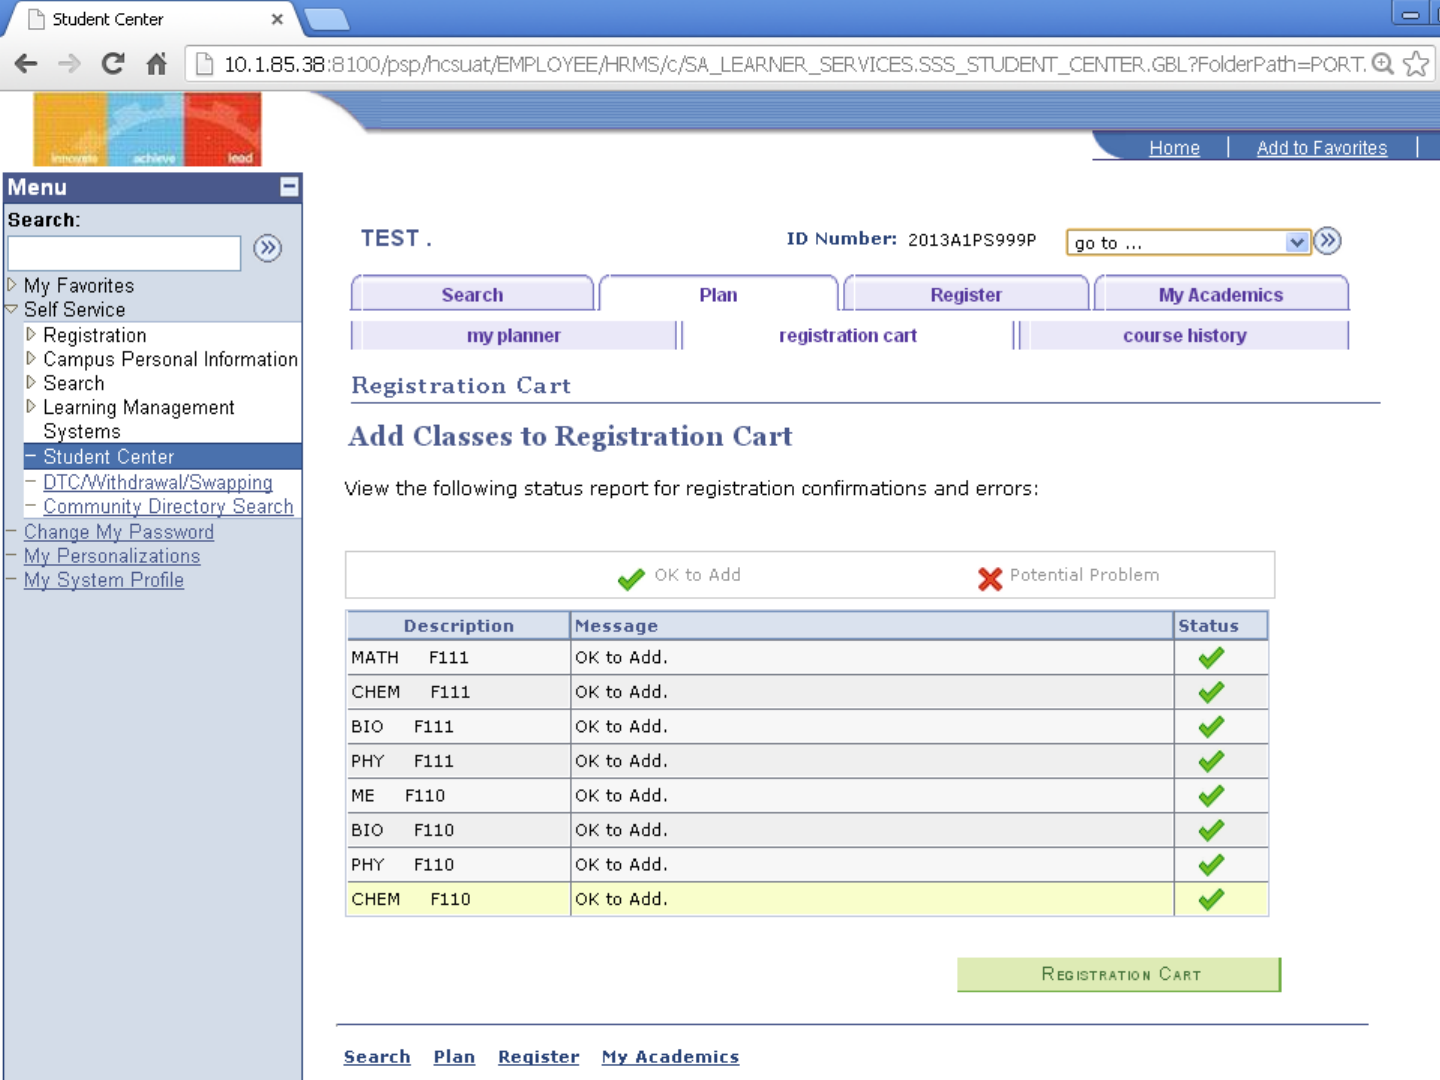Collapse the Self Service menu section
1440x1080 pixels.
coord(12,309)
